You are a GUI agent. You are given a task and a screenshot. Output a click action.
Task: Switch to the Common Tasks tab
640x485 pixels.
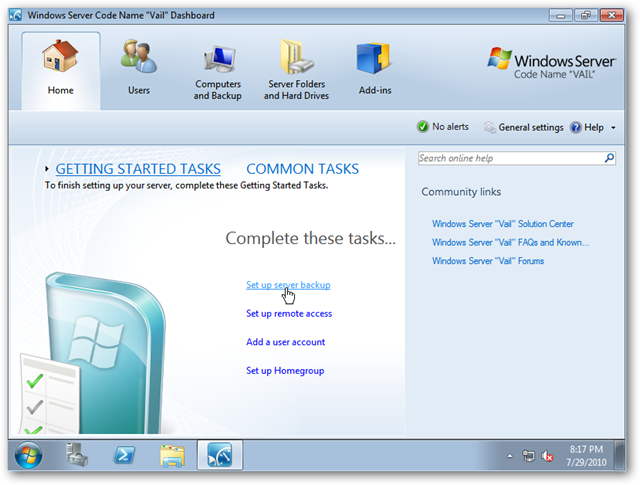(302, 169)
